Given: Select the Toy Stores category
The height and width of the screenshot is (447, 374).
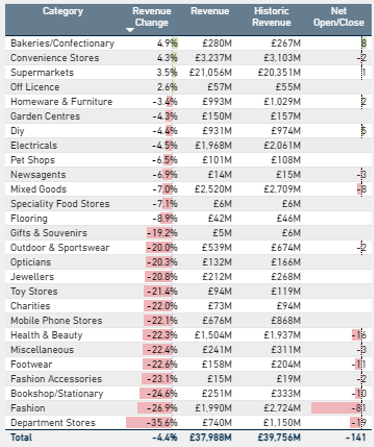Looking at the screenshot, I should (x=34, y=292).
